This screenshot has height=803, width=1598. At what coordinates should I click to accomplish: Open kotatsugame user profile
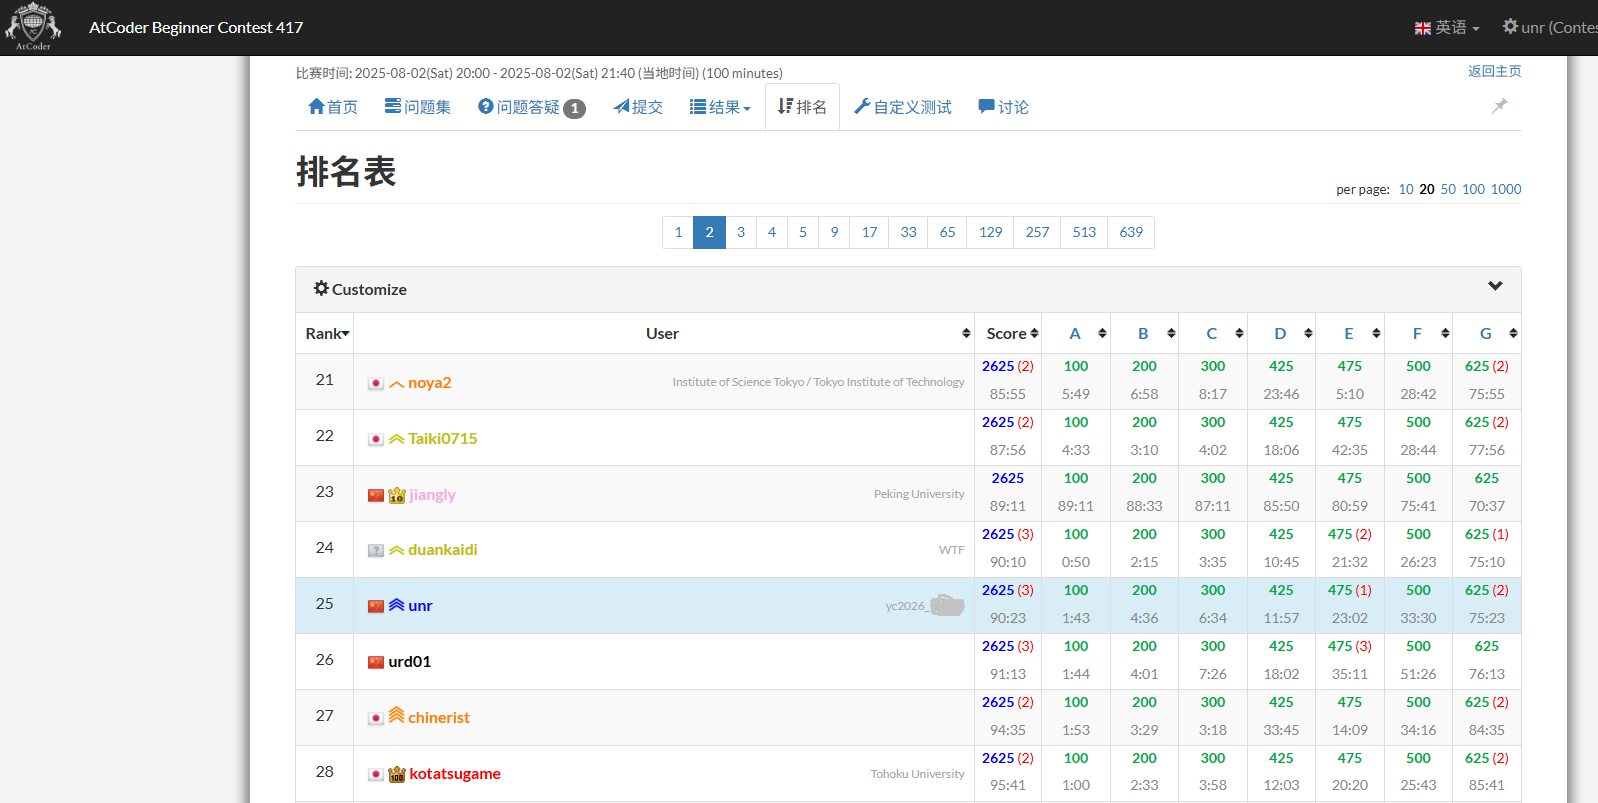[455, 774]
